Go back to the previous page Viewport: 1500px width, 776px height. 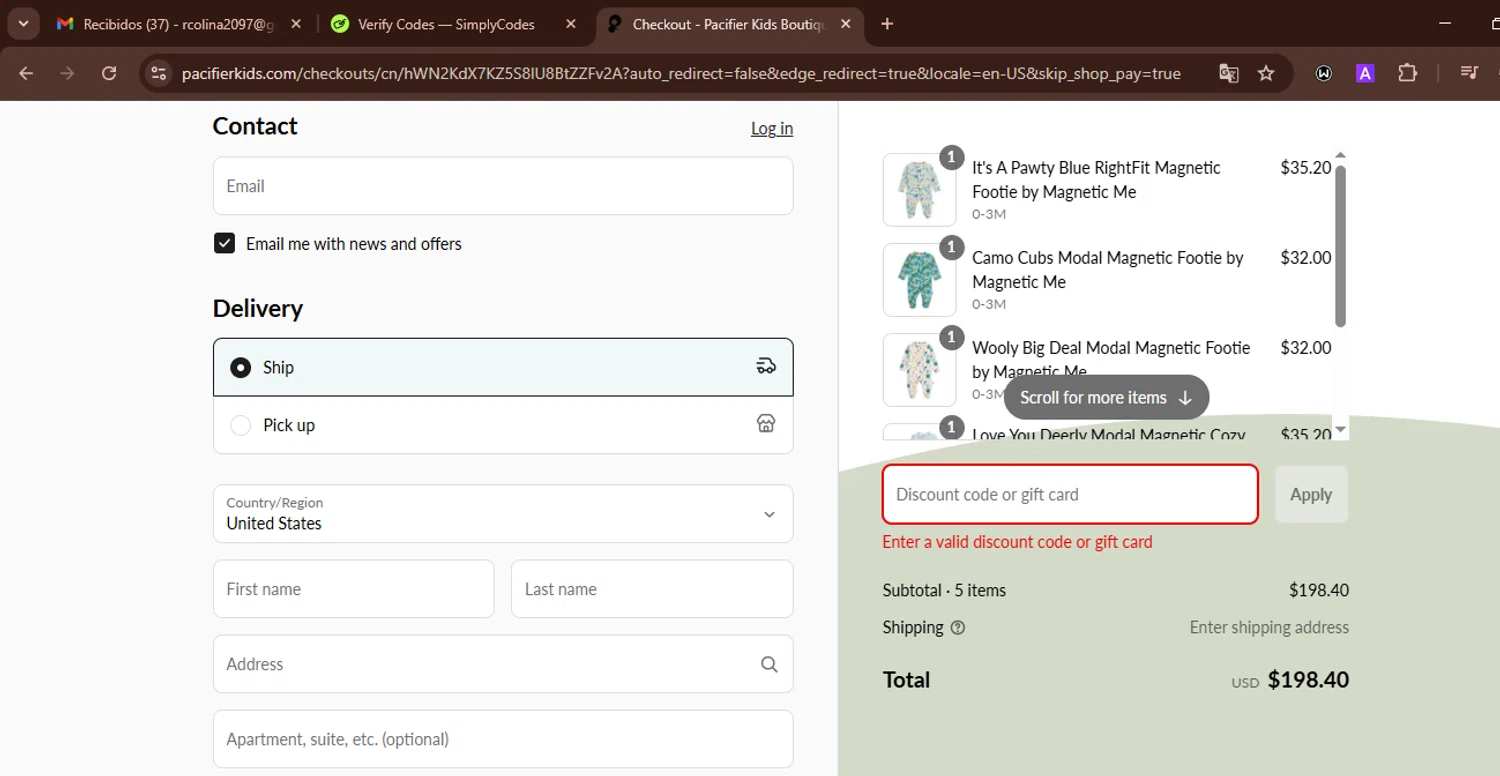(26, 73)
